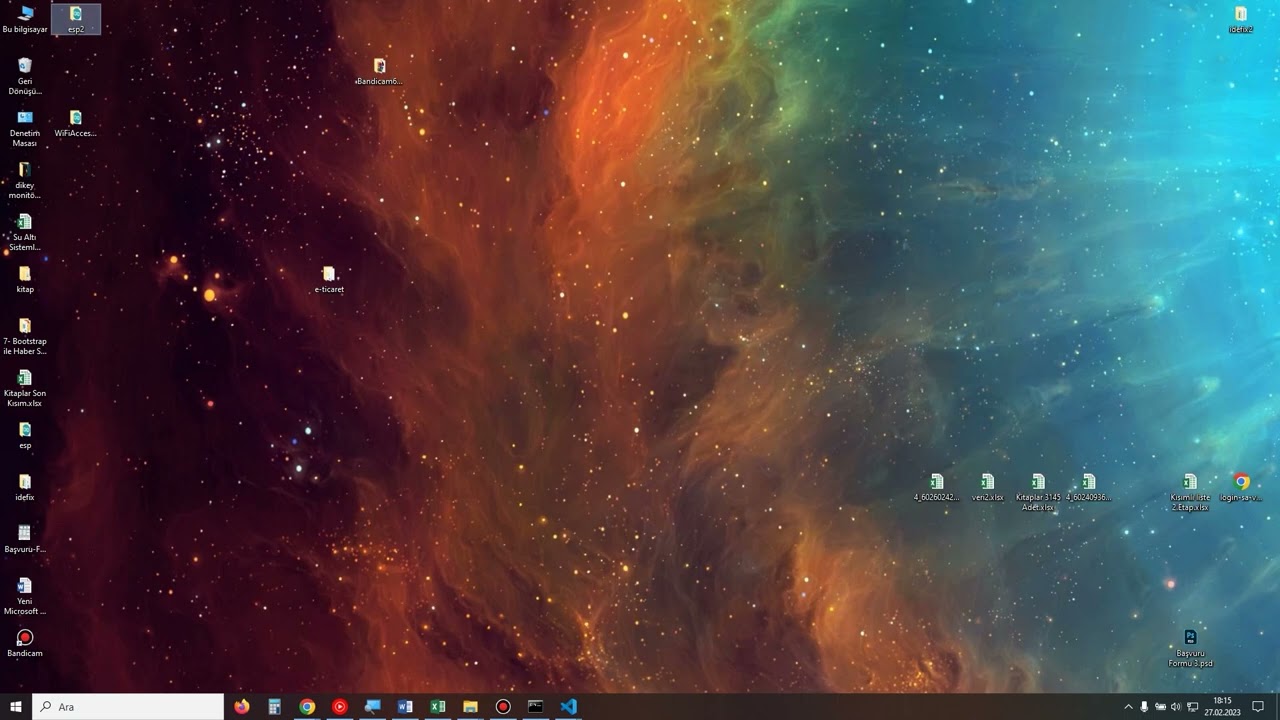Select the 4_60240936 Excel file
The width and height of the screenshot is (1280, 720).
[1088, 487]
